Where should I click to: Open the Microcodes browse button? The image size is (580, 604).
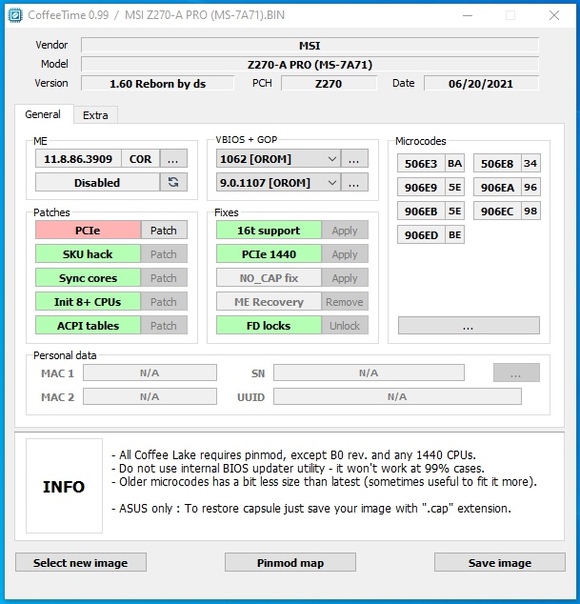click(469, 326)
